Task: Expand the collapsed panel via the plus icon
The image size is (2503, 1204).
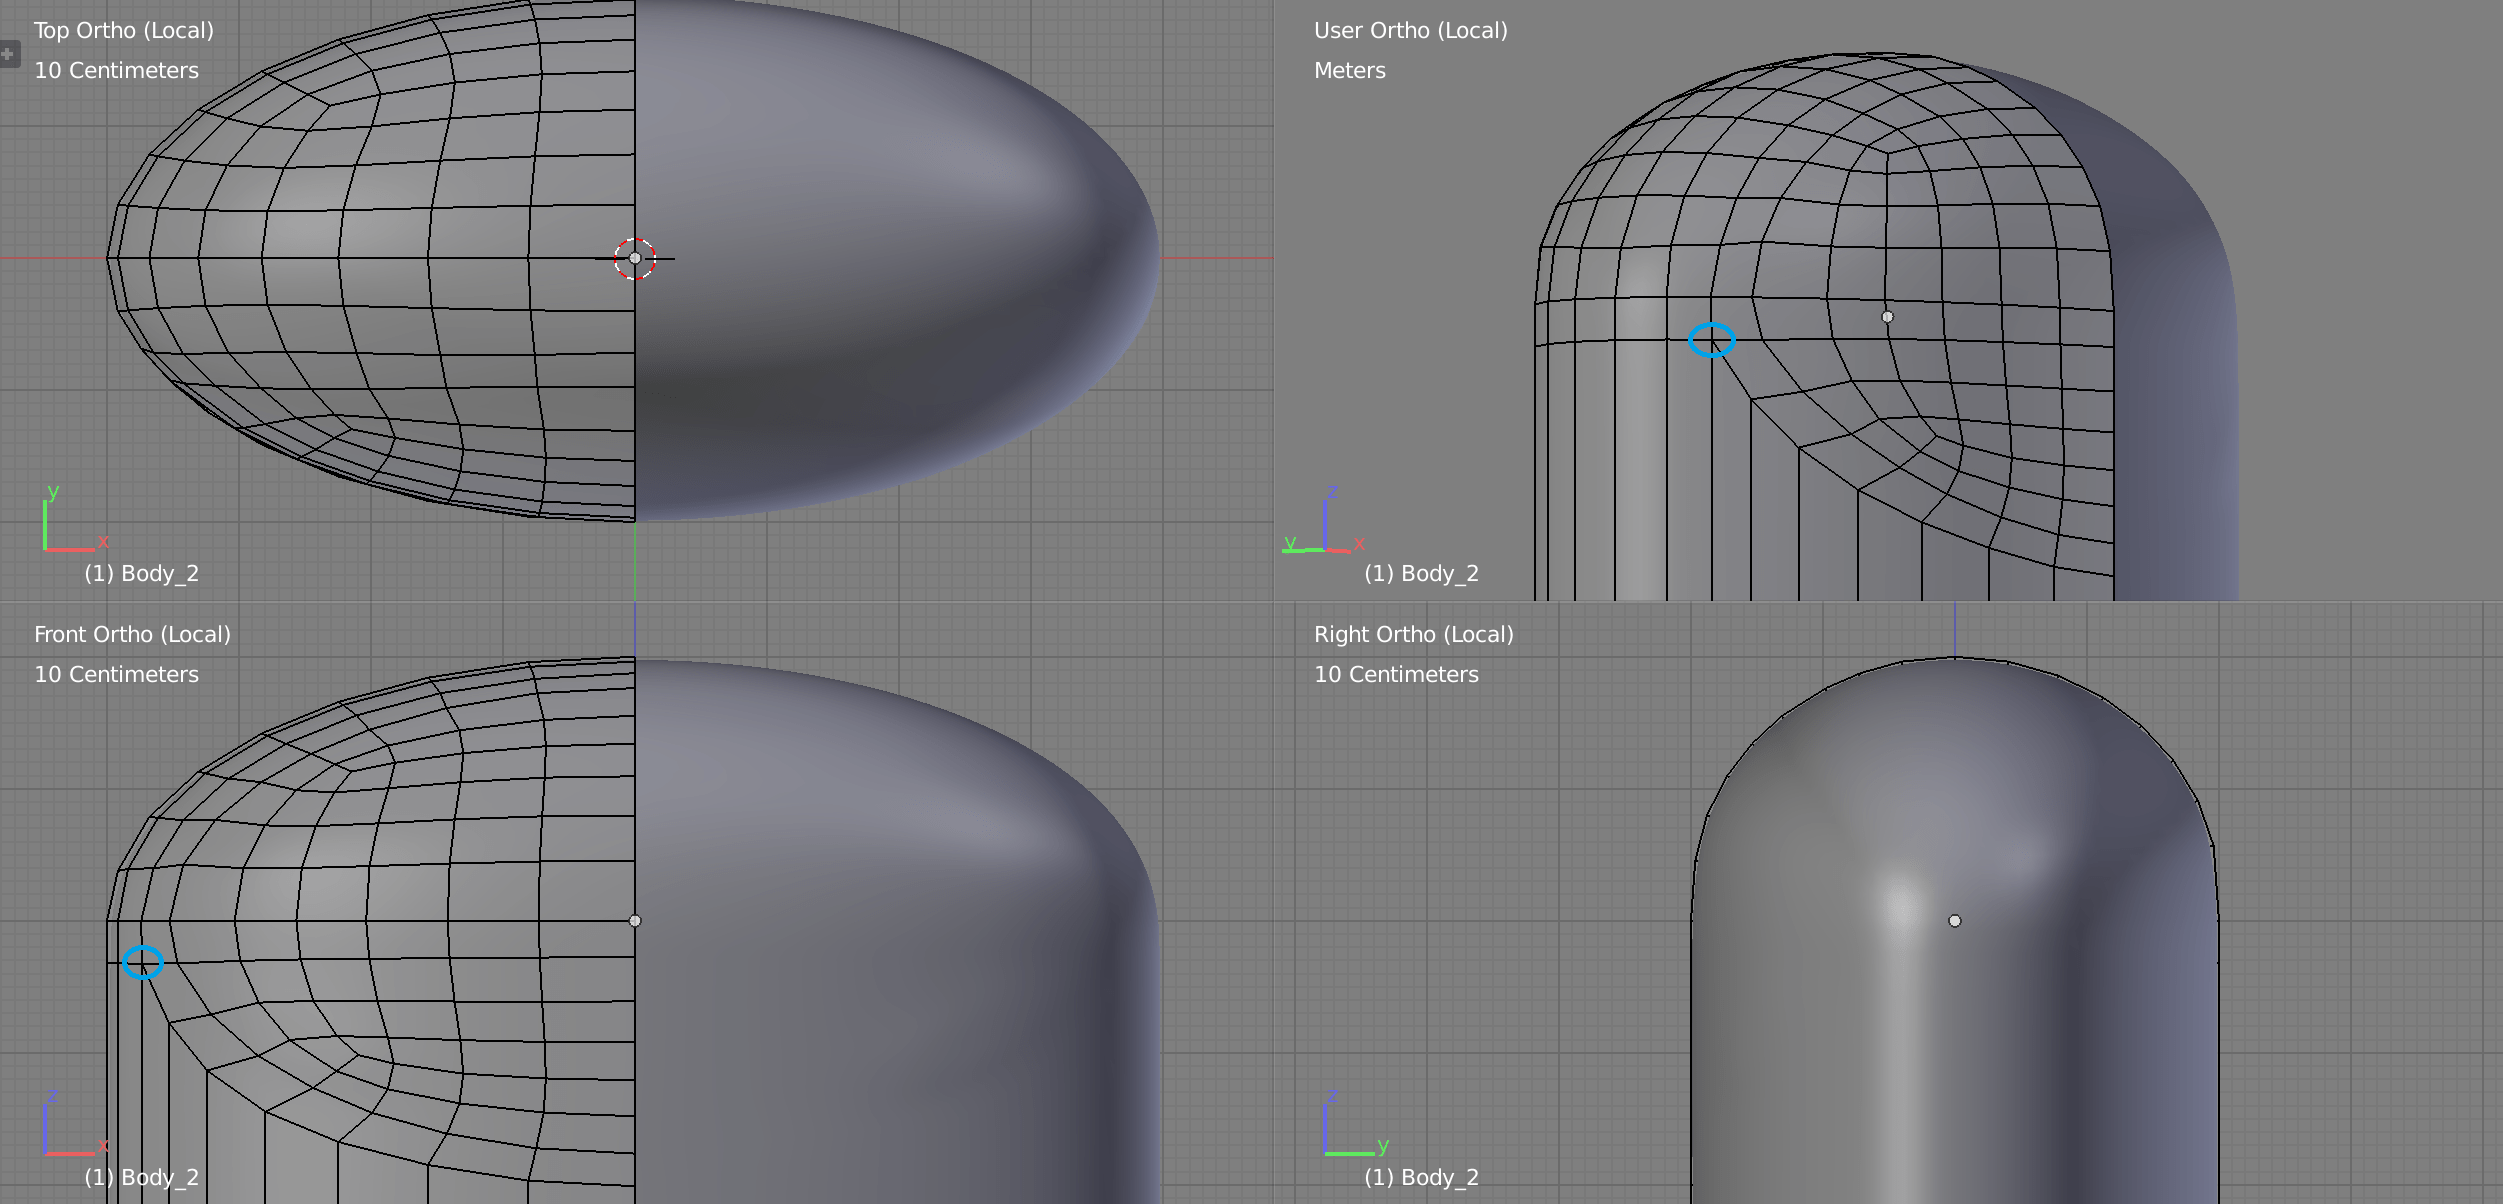Action: [x=8, y=55]
